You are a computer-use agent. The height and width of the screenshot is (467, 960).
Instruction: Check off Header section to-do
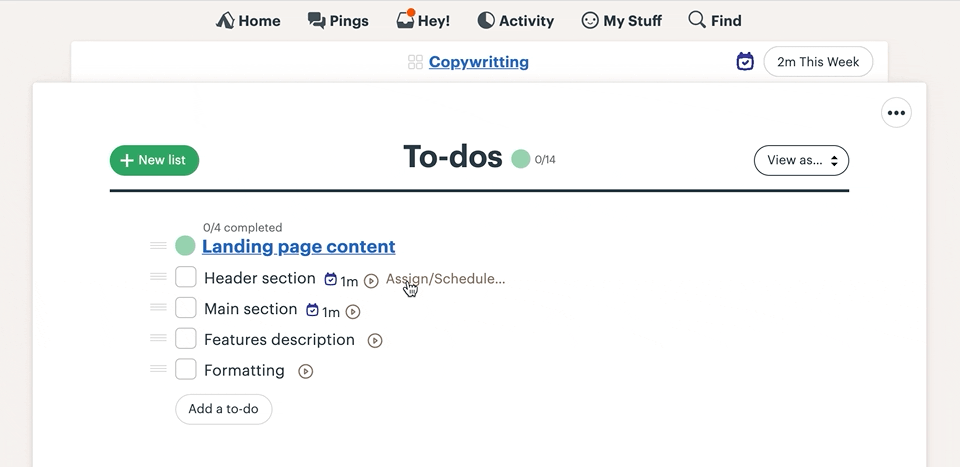pyautogui.click(x=186, y=277)
